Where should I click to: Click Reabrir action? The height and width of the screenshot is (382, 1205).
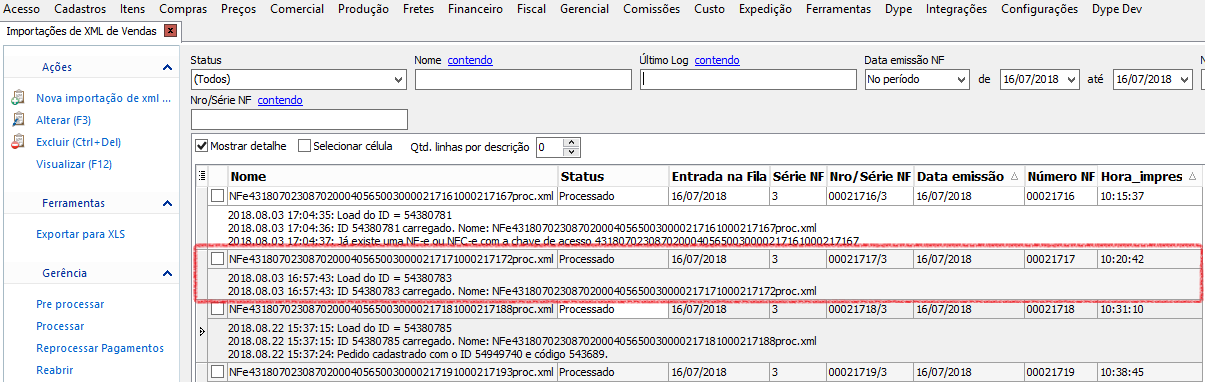54,370
